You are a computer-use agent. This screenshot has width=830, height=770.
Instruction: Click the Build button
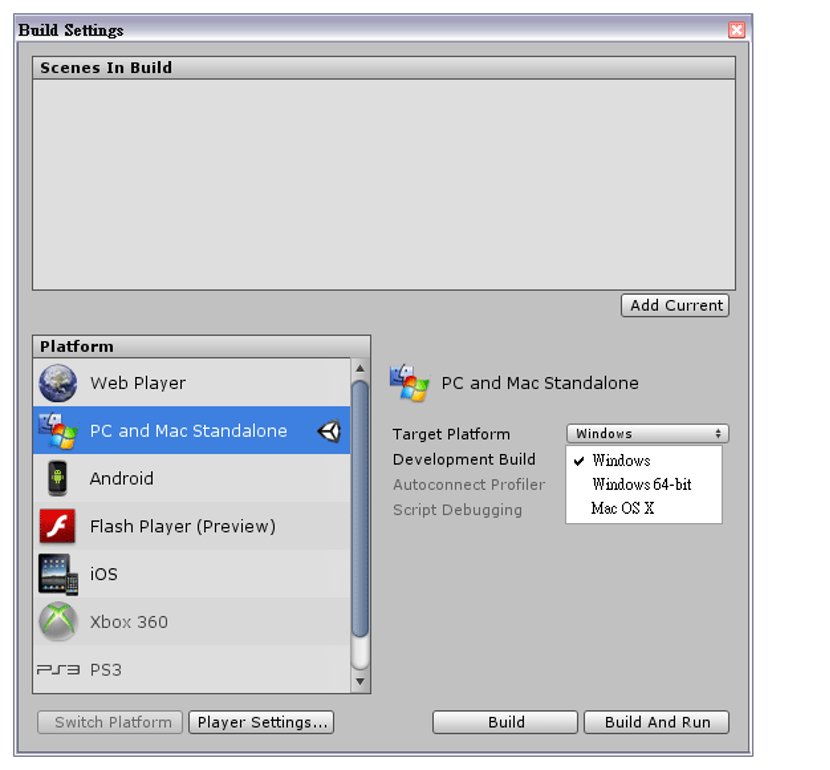505,722
